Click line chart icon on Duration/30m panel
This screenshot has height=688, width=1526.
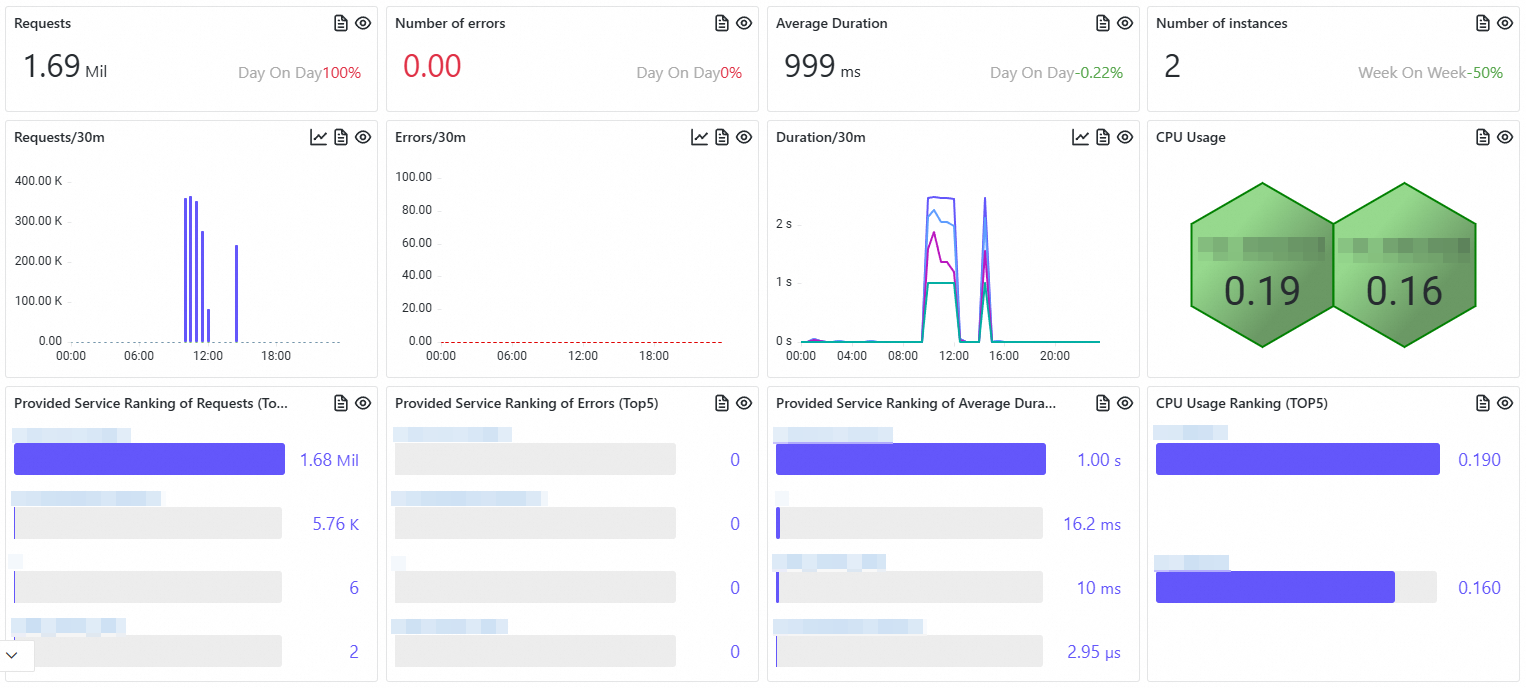(1081, 137)
